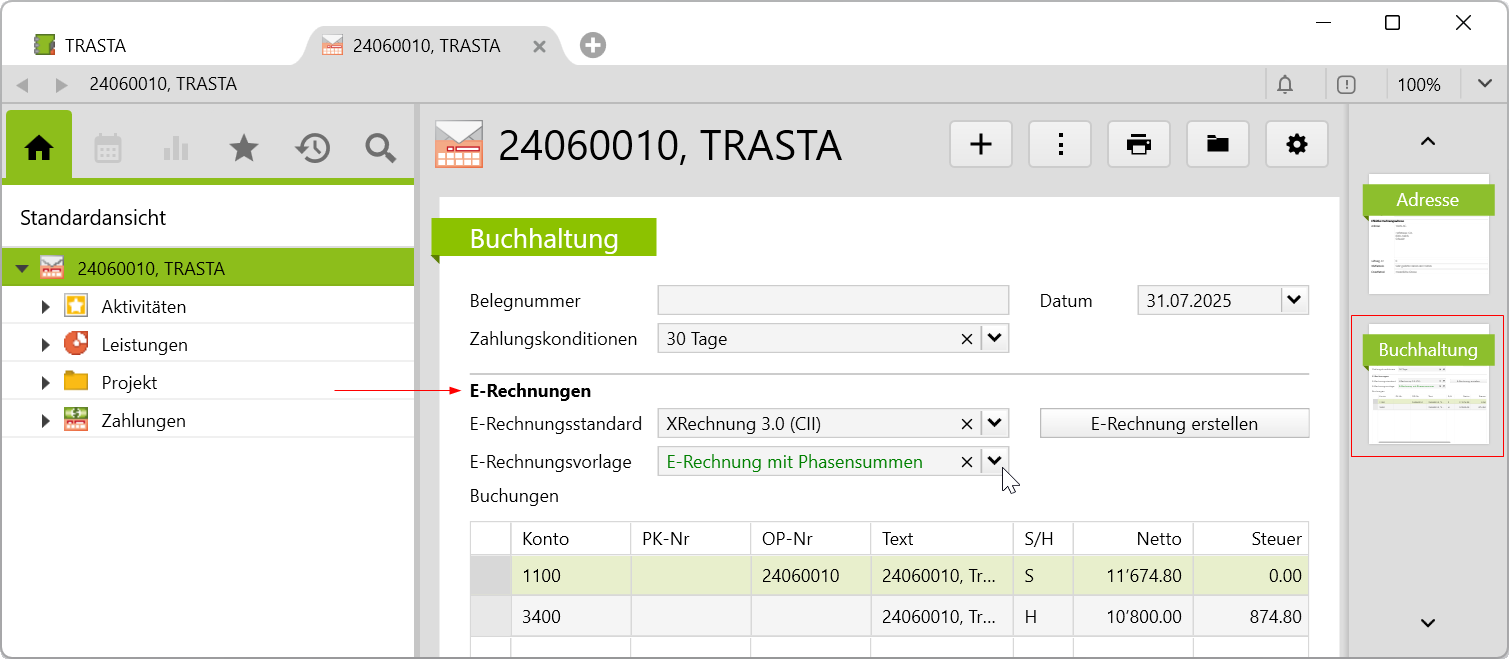Jump to the Adresse section thumbnail
The image size is (1509, 659).
coord(1427,234)
